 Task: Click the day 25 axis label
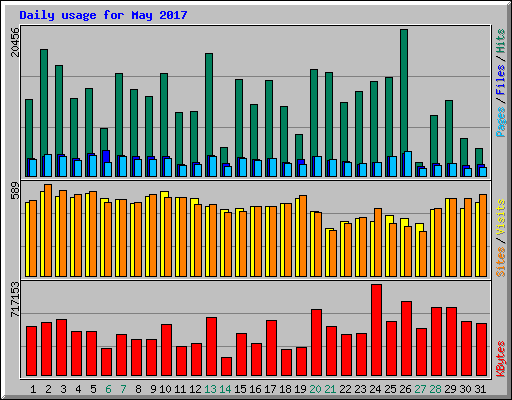click(x=390, y=389)
